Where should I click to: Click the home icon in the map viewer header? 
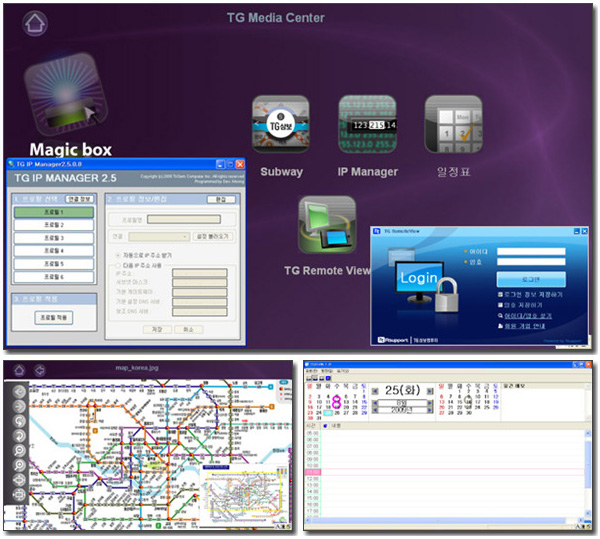[x=20, y=370]
